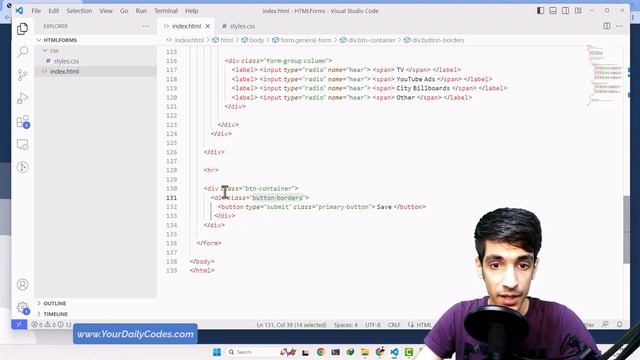
Task: Open the Remote Explorer view
Action: coord(22,144)
